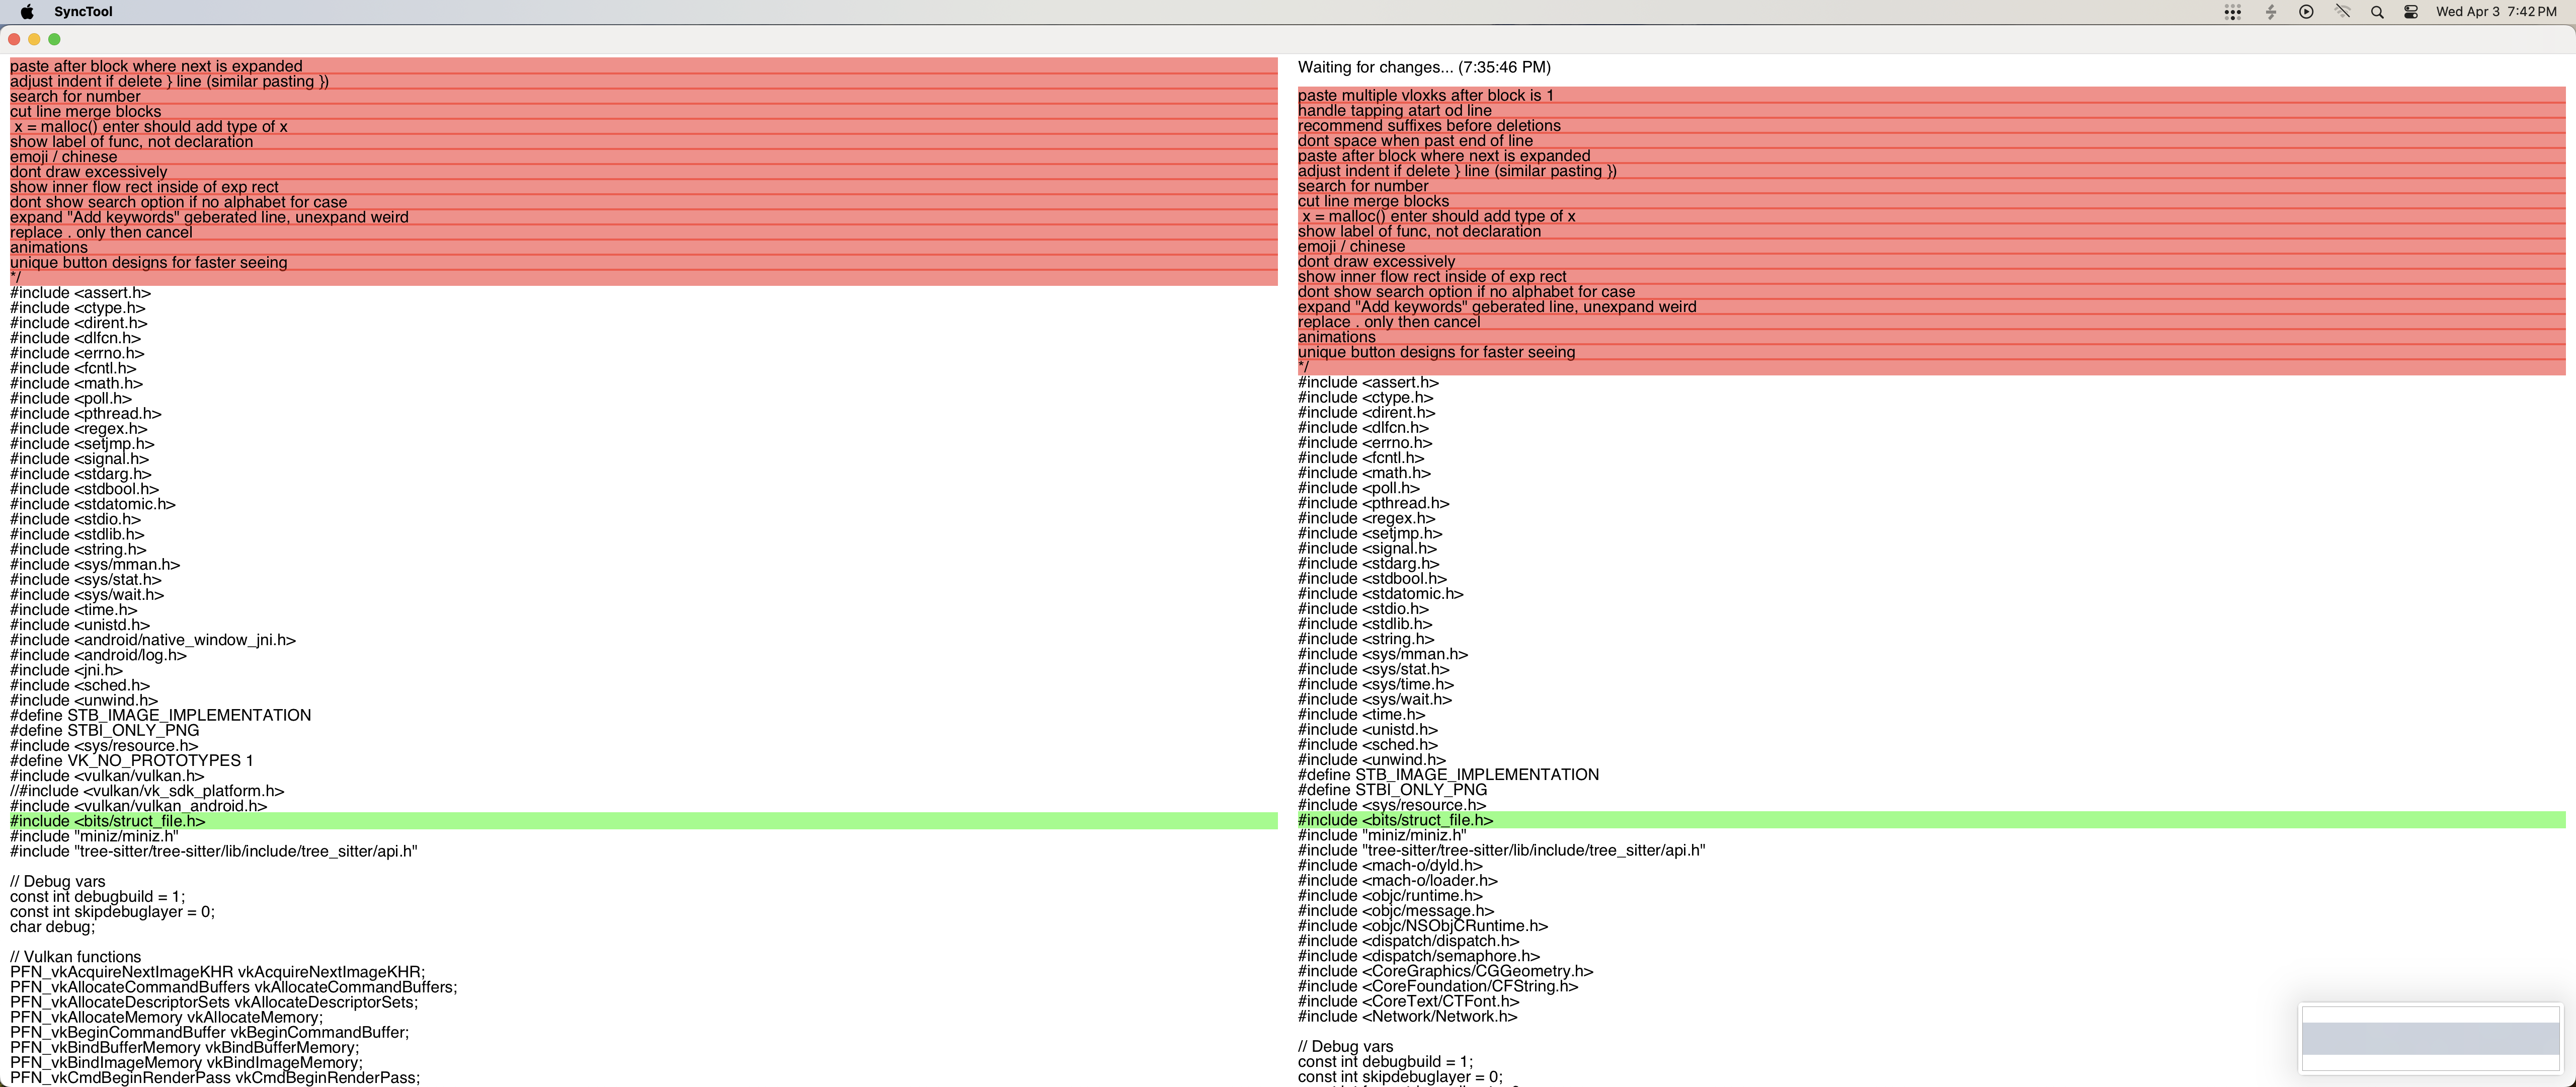
Task: Click the dot-grid menu bar icon
Action: tap(2232, 12)
